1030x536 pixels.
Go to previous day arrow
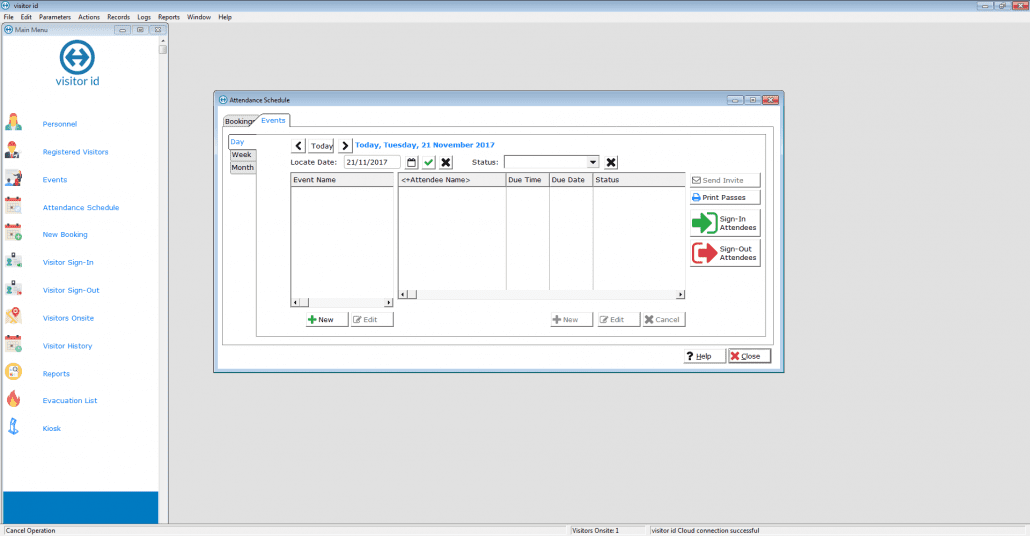pyautogui.click(x=298, y=145)
